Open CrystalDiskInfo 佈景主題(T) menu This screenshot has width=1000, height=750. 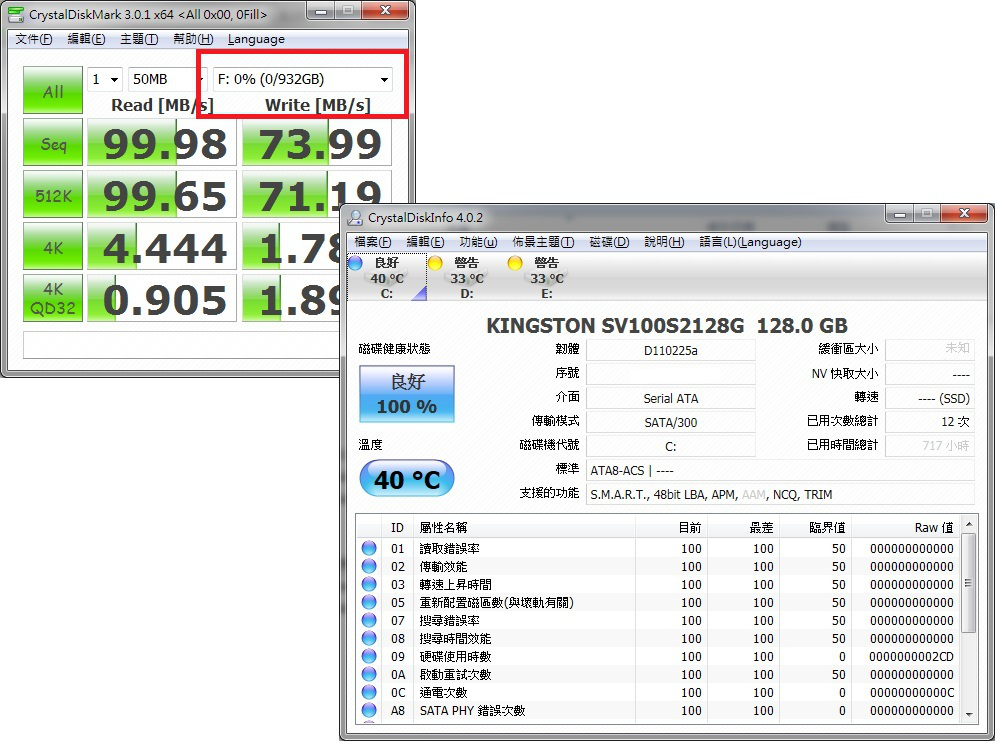coord(543,242)
